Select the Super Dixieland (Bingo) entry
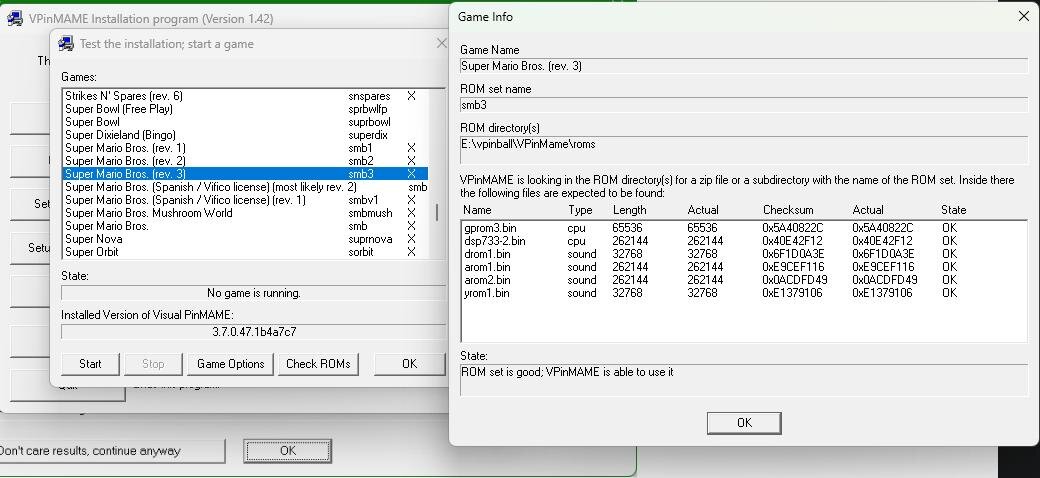This screenshot has height=478, width=1040. [x=120, y=135]
